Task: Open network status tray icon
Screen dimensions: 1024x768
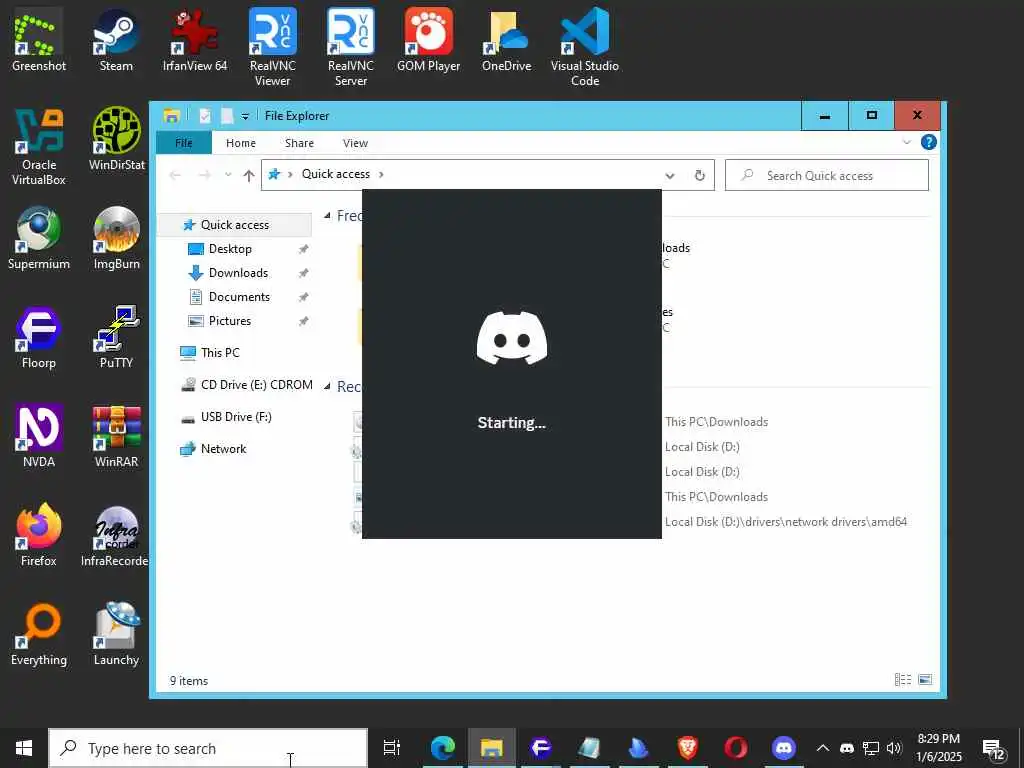Action: pyautogui.click(x=871, y=748)
